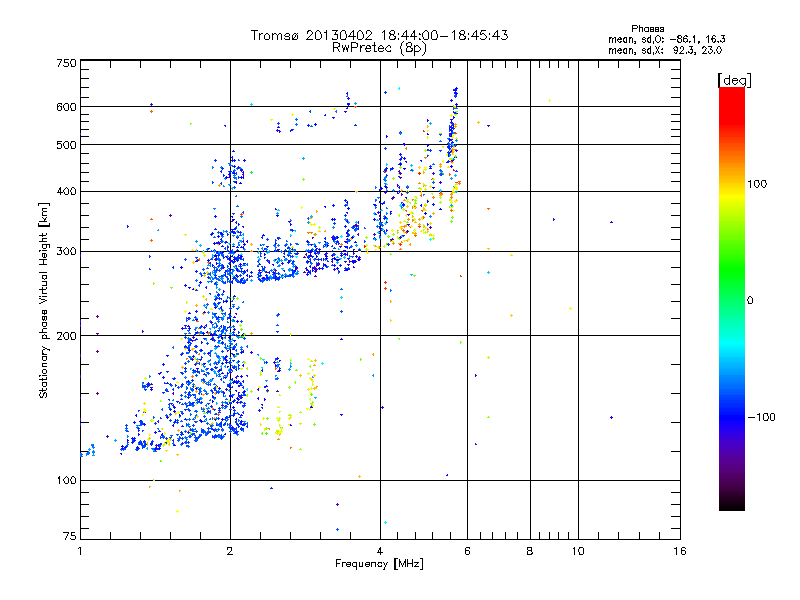The width and height of the screenshot is (800, 600).
Task: Click the y-axis tick label '300'
Action: point(66,252)
